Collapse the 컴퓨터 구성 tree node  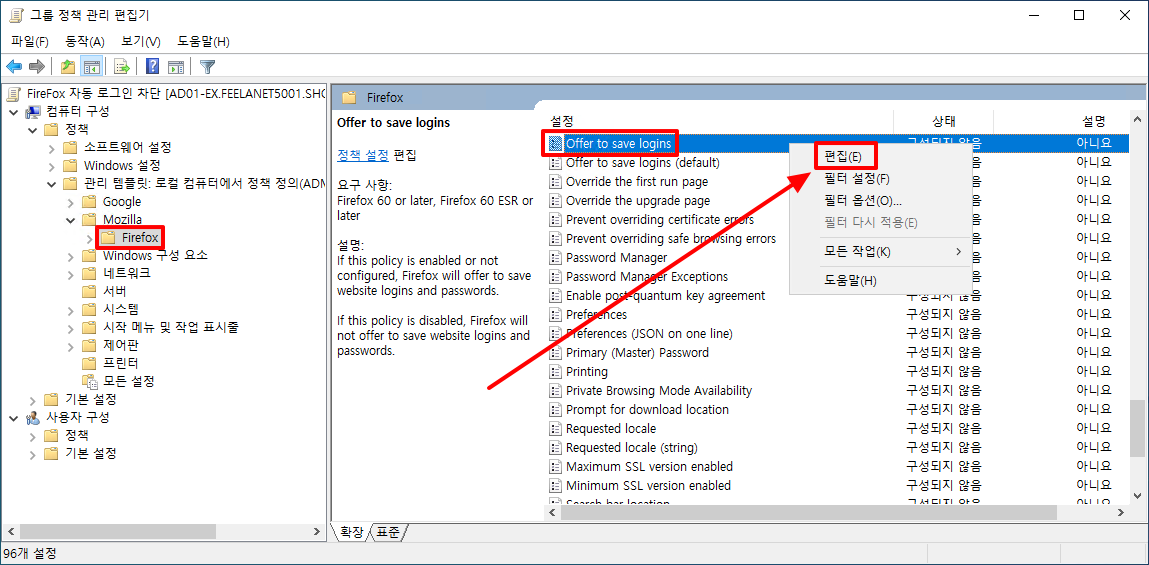pyautogui.click(x=14, y=112)
